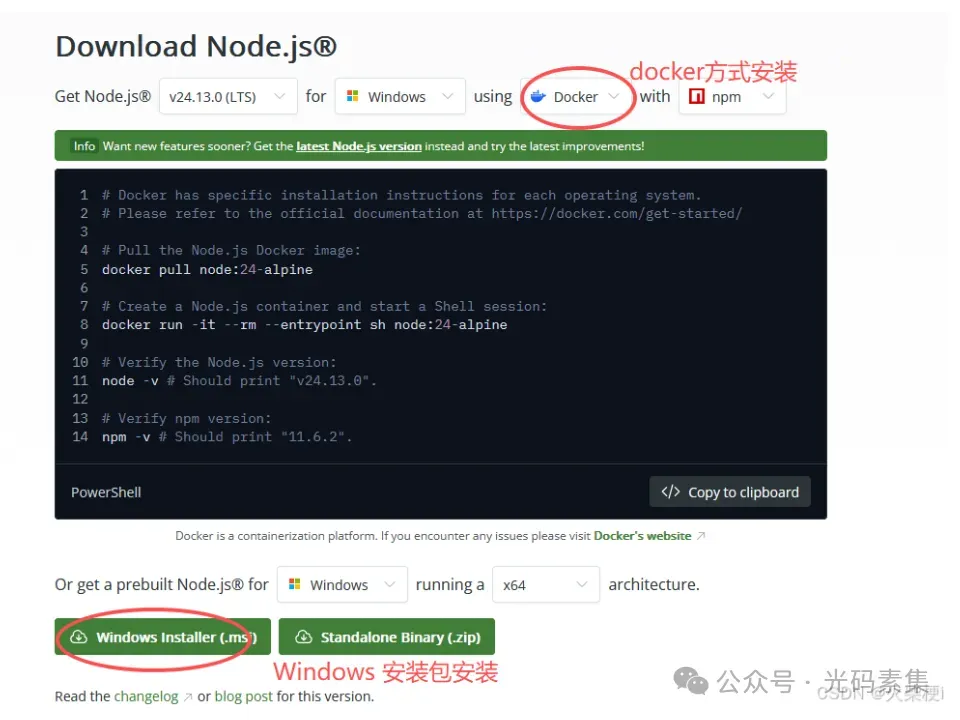The height and width of the screenshot is (720, 960).
Task: Click the '# Verify the Node.js version:' comment
Action: [219, 362]
